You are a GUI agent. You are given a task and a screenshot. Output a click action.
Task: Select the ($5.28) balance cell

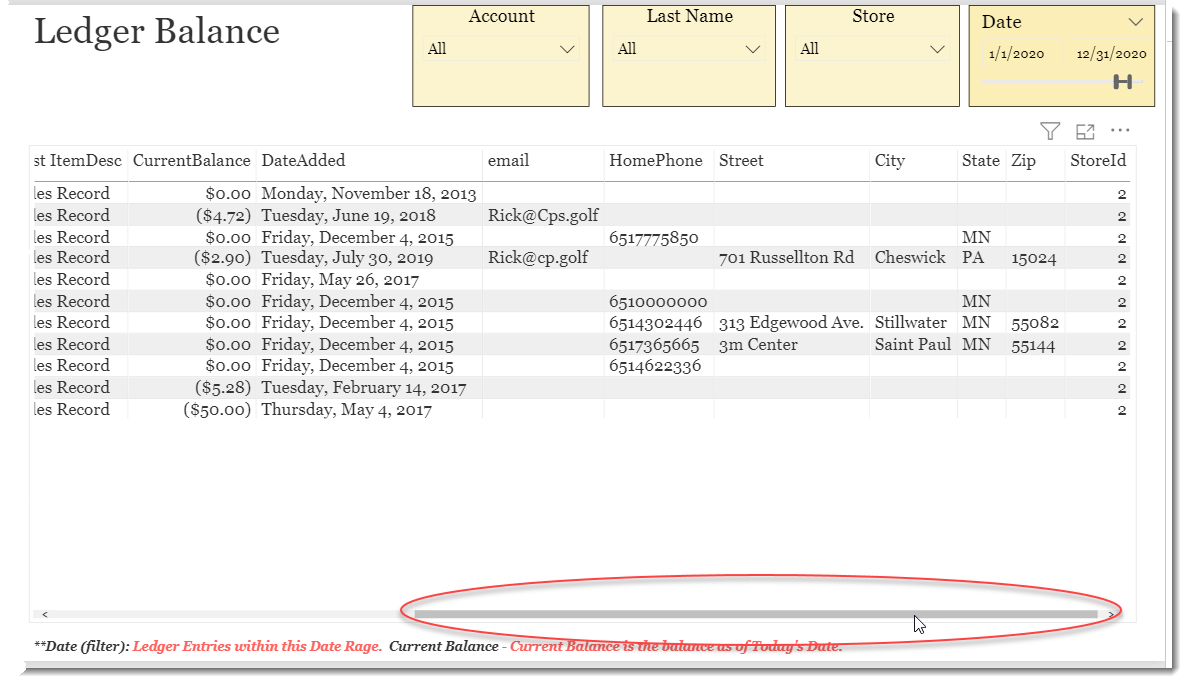click(223, 388)
